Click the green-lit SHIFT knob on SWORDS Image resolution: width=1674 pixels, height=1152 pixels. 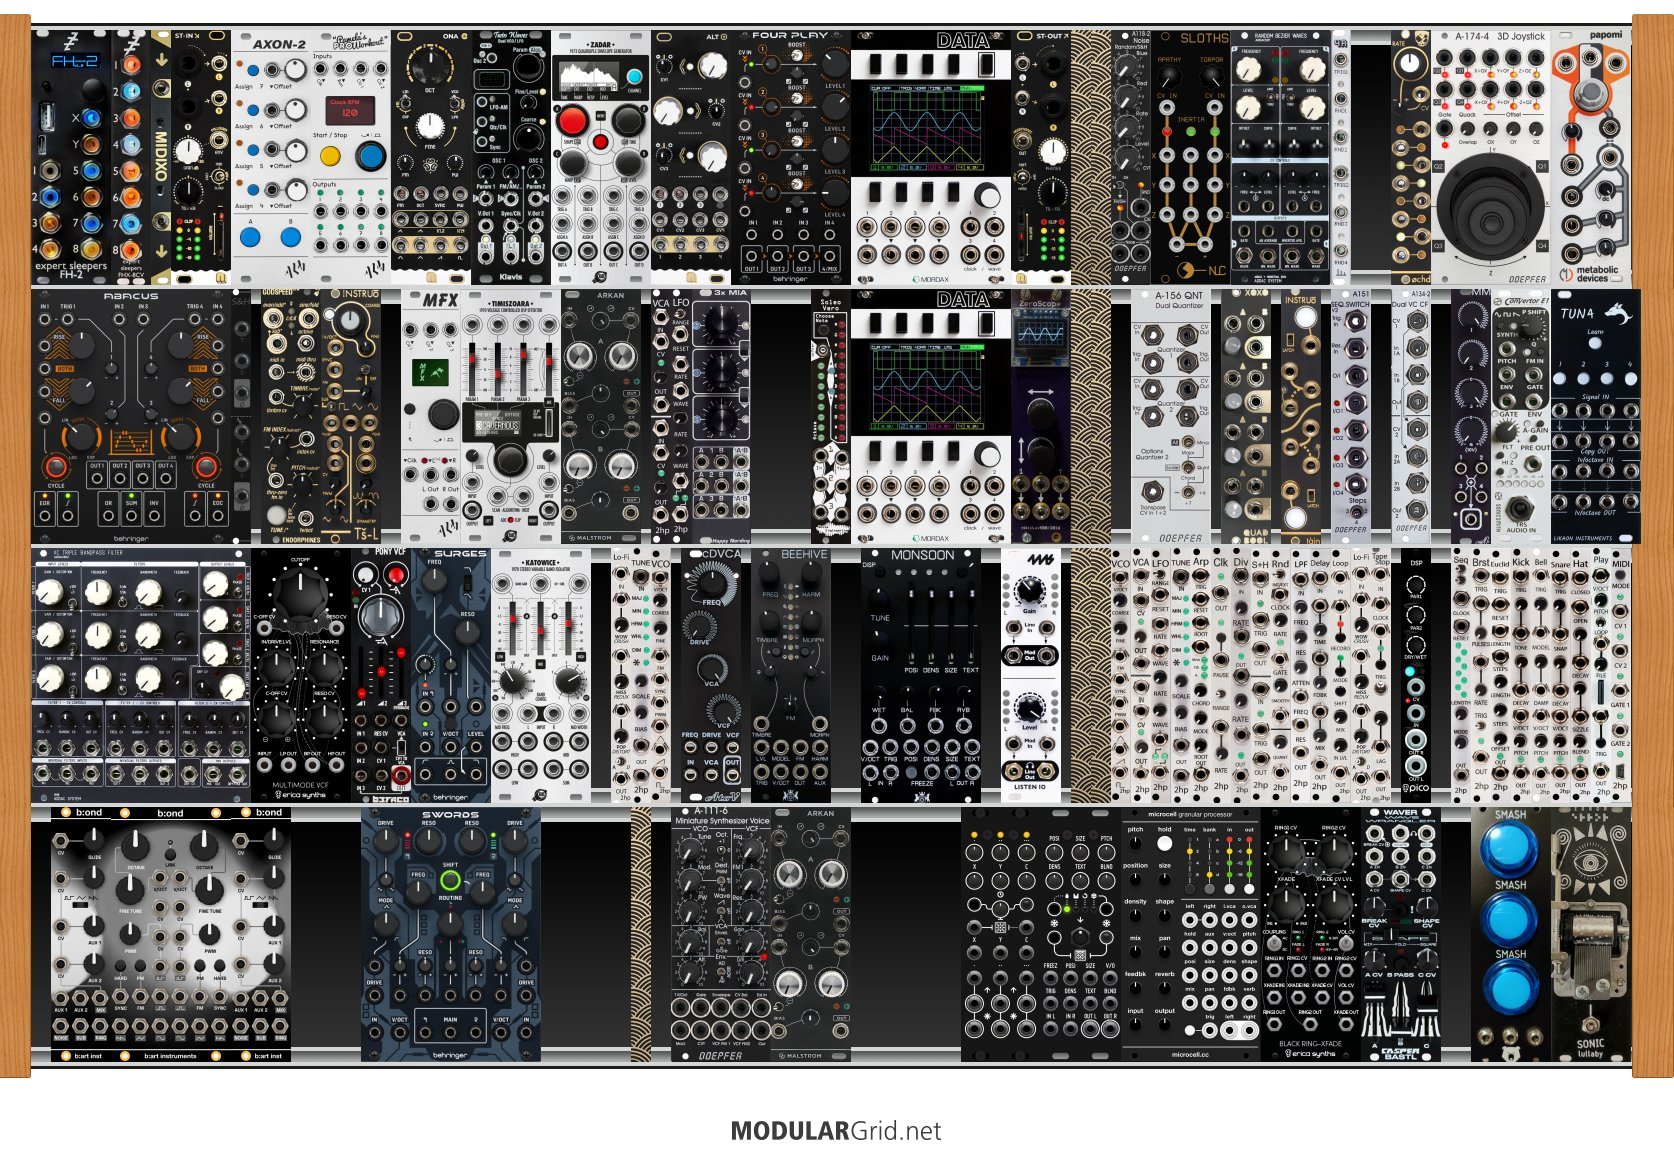click(450, 881)
